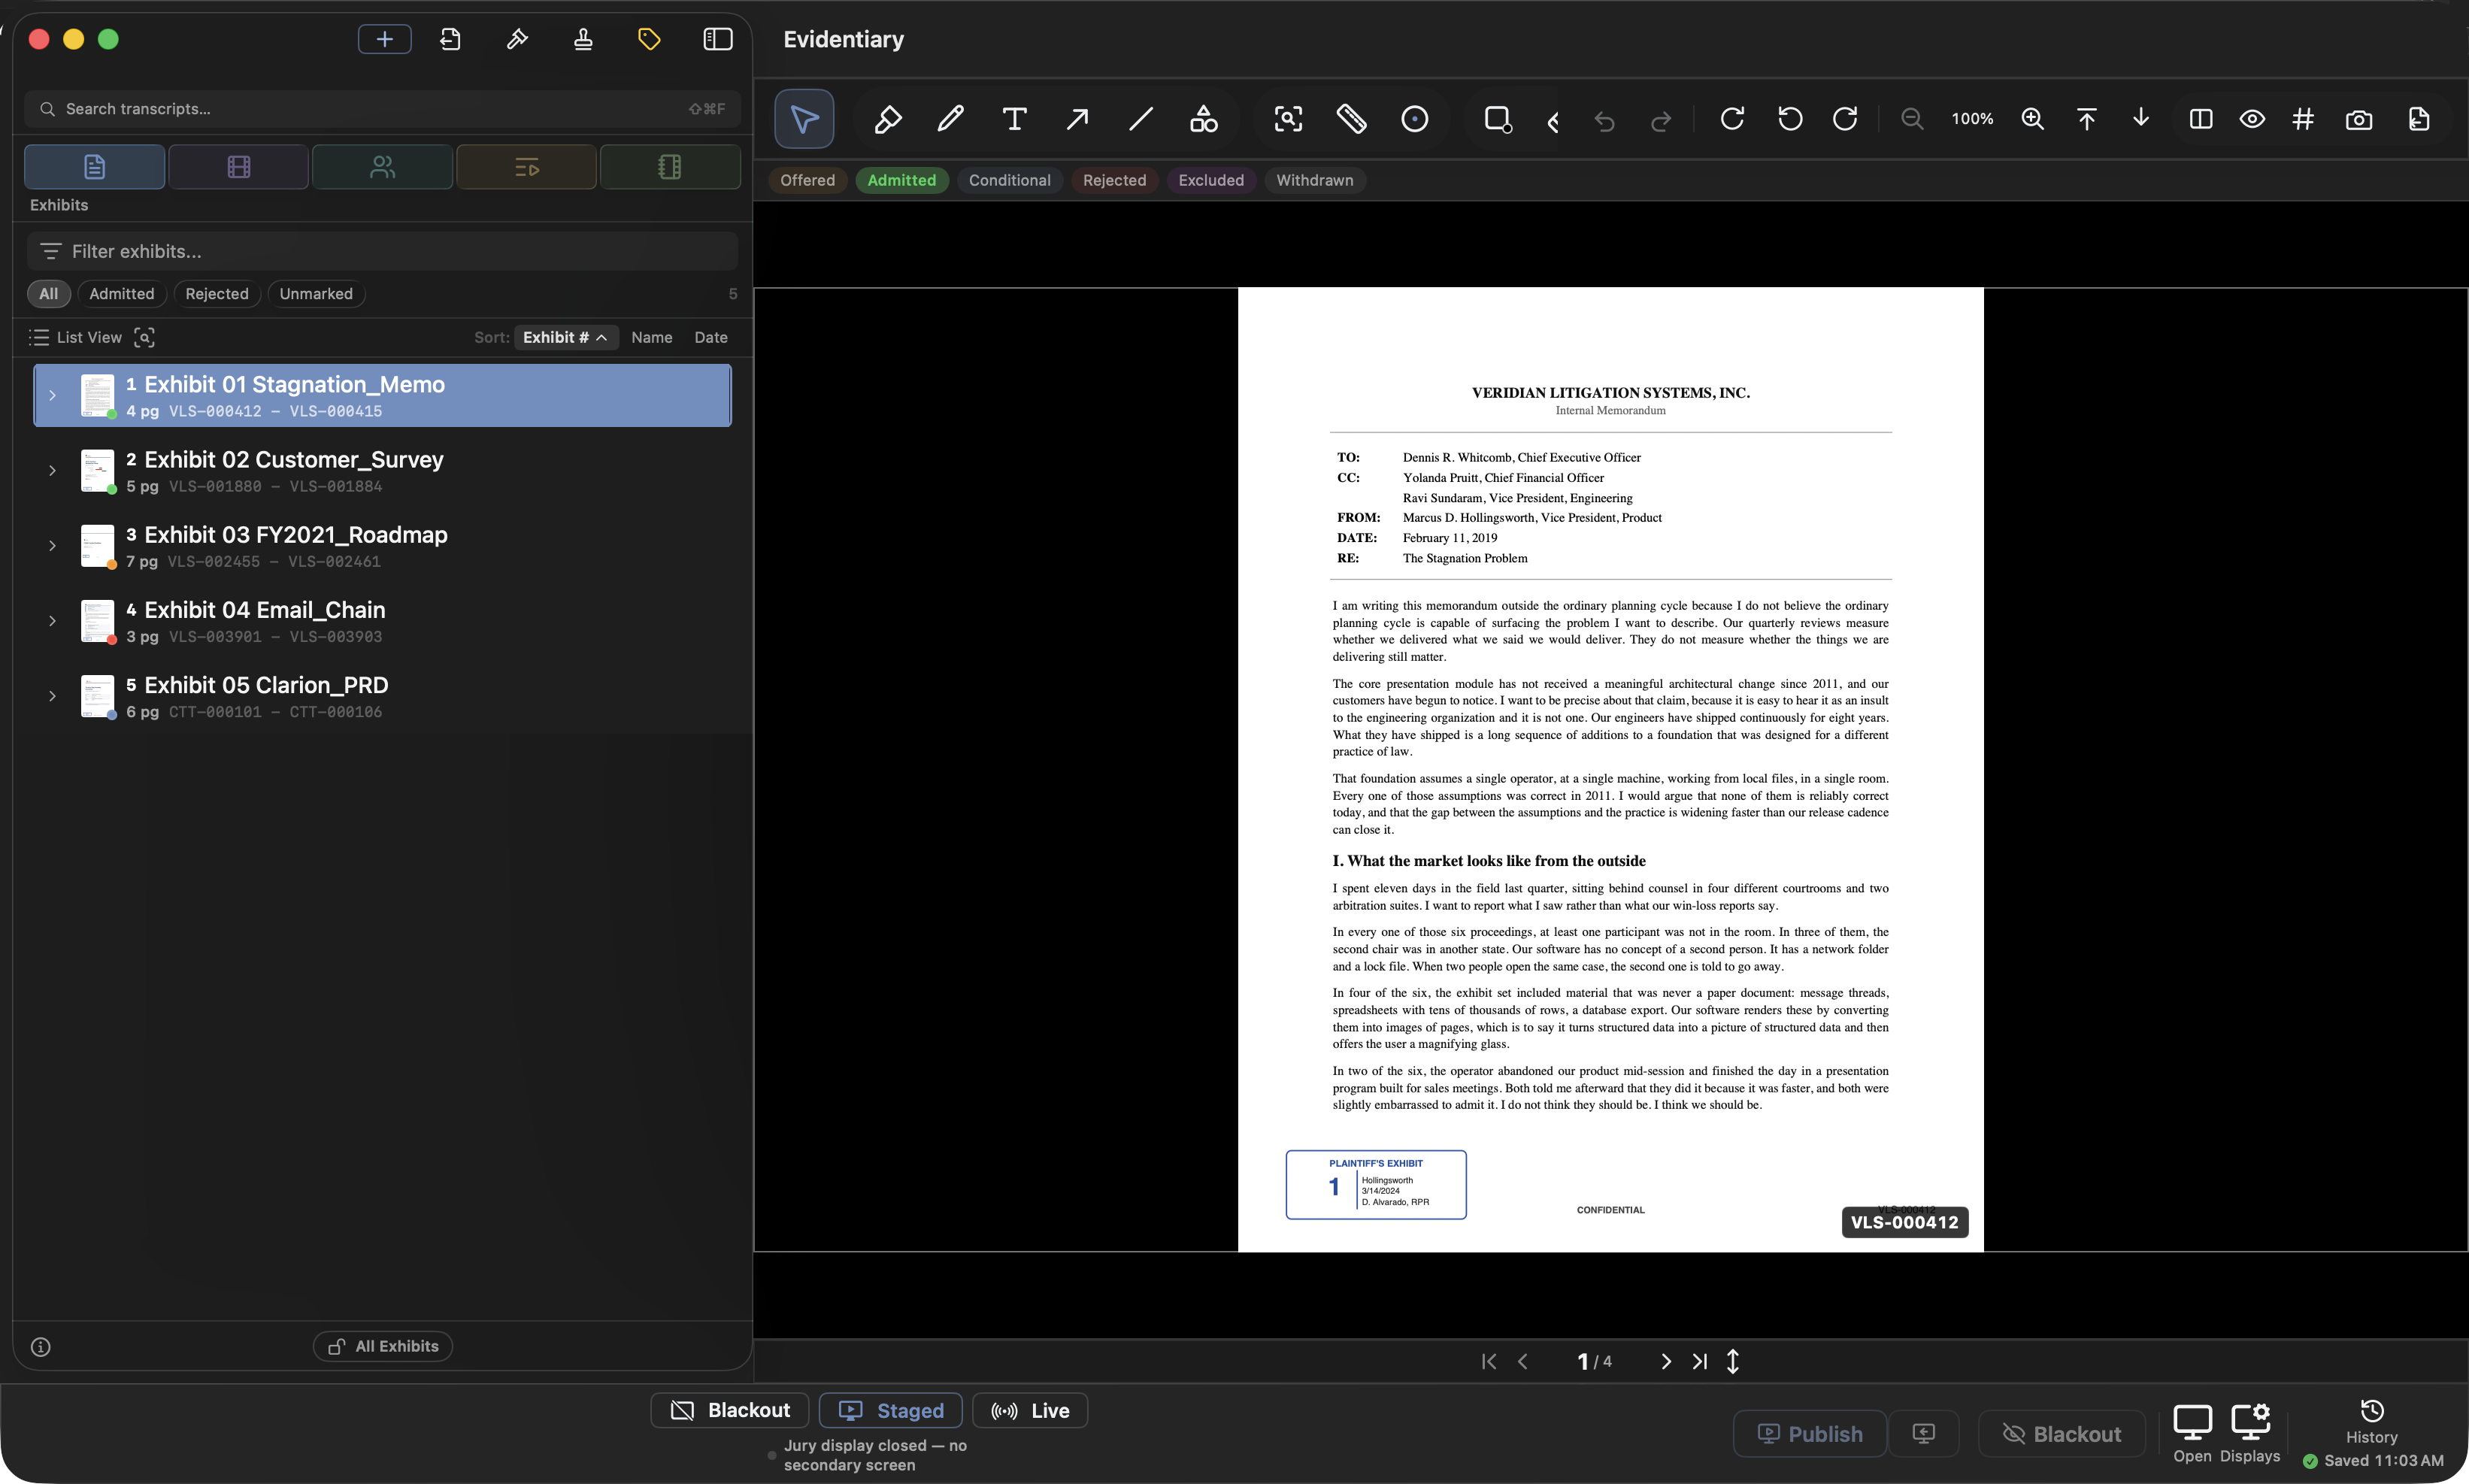
Task: Toggle Bates number hash overlay
Action: 2303,119
